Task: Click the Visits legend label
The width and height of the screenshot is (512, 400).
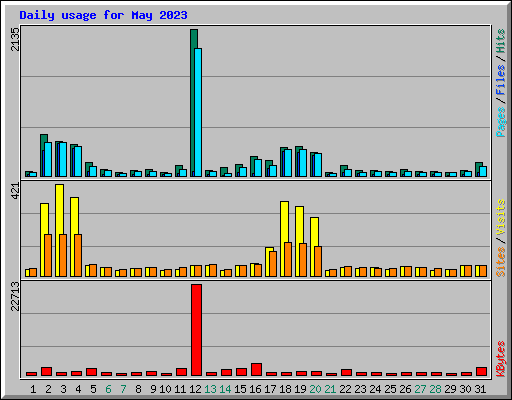Action: click(x=500, y=218)
